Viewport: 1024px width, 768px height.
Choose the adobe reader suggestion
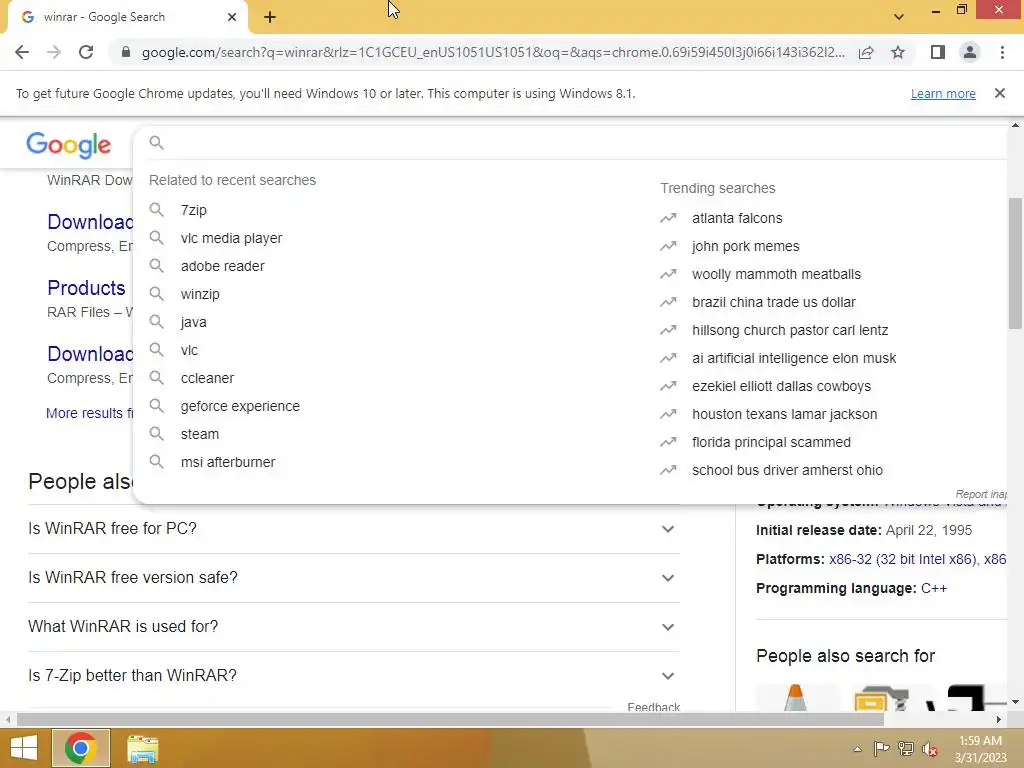click(x=223, y=266)
